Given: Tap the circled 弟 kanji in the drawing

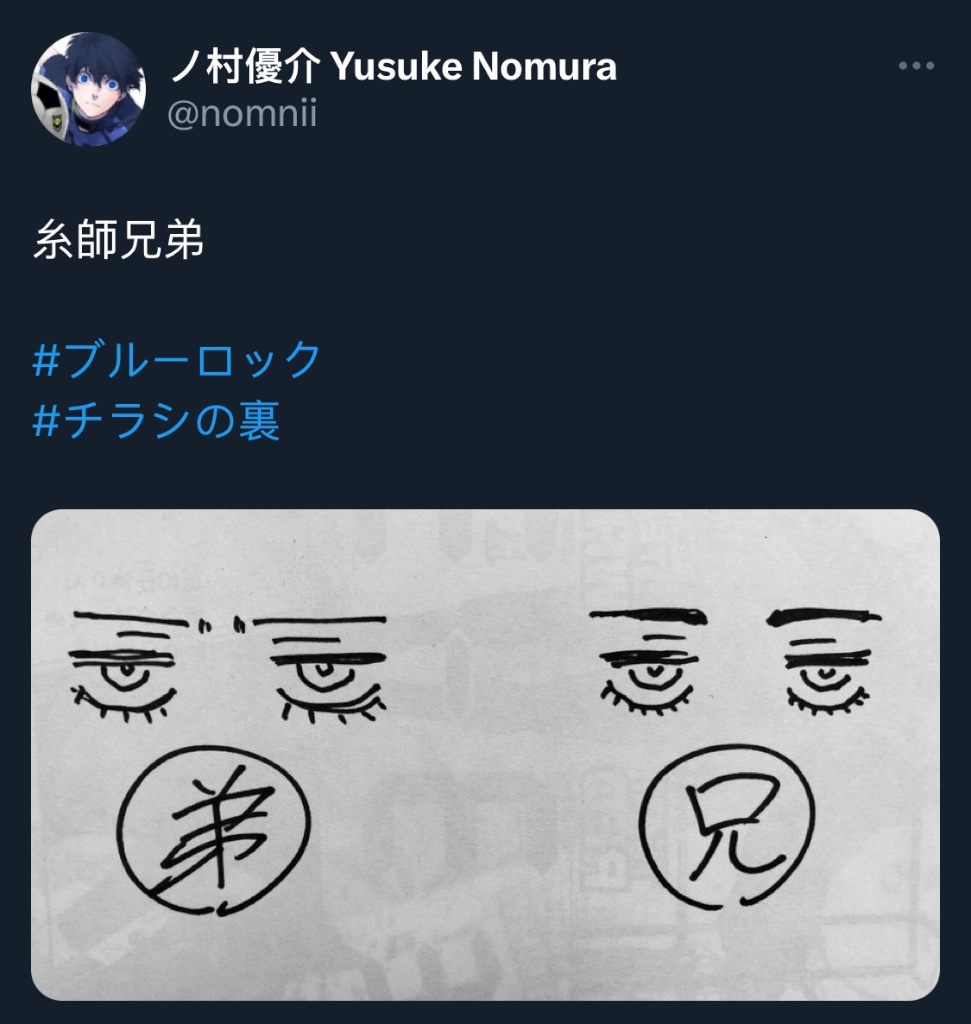Looking at the screenshot, I should pyautogui.click(x=214, y=829).
